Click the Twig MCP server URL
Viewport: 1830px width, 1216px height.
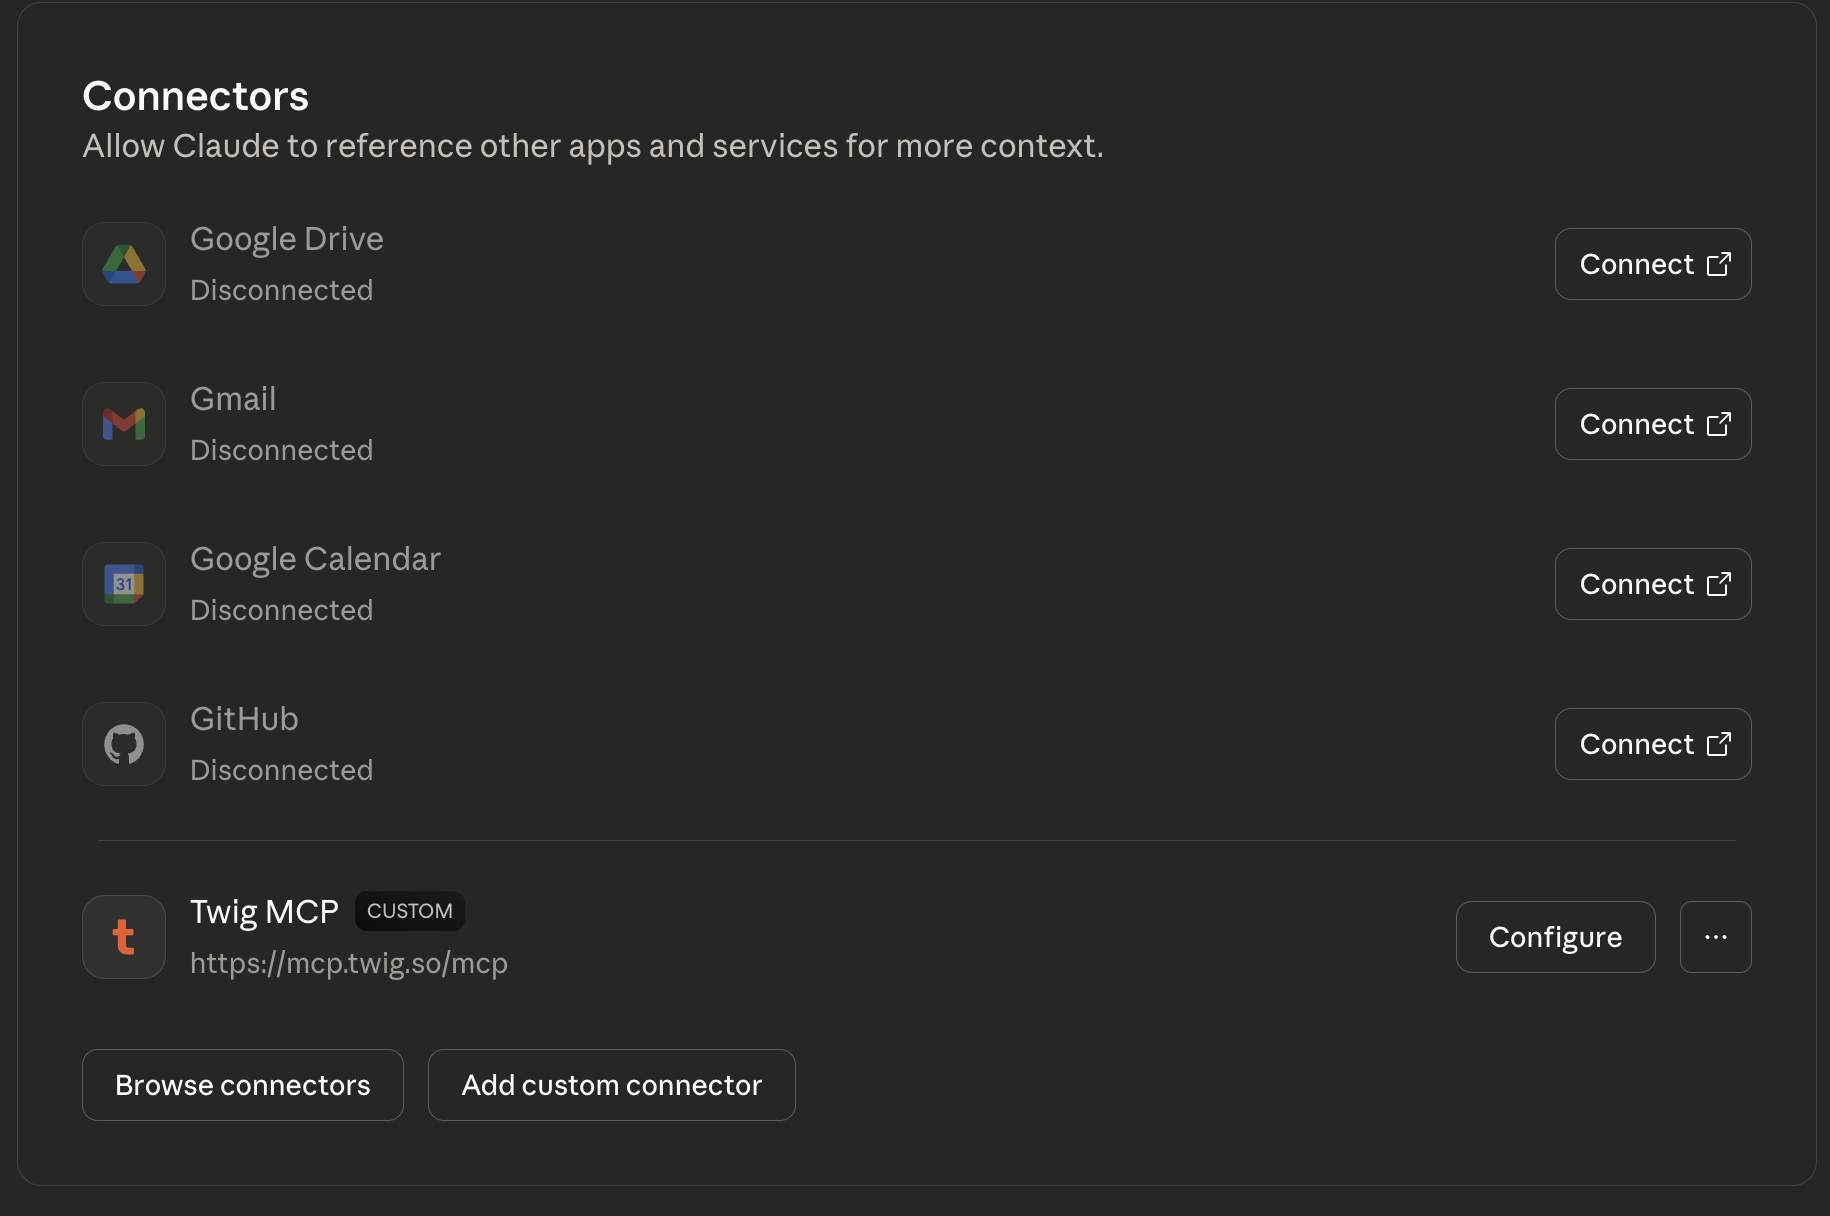(x=349, y=963)
